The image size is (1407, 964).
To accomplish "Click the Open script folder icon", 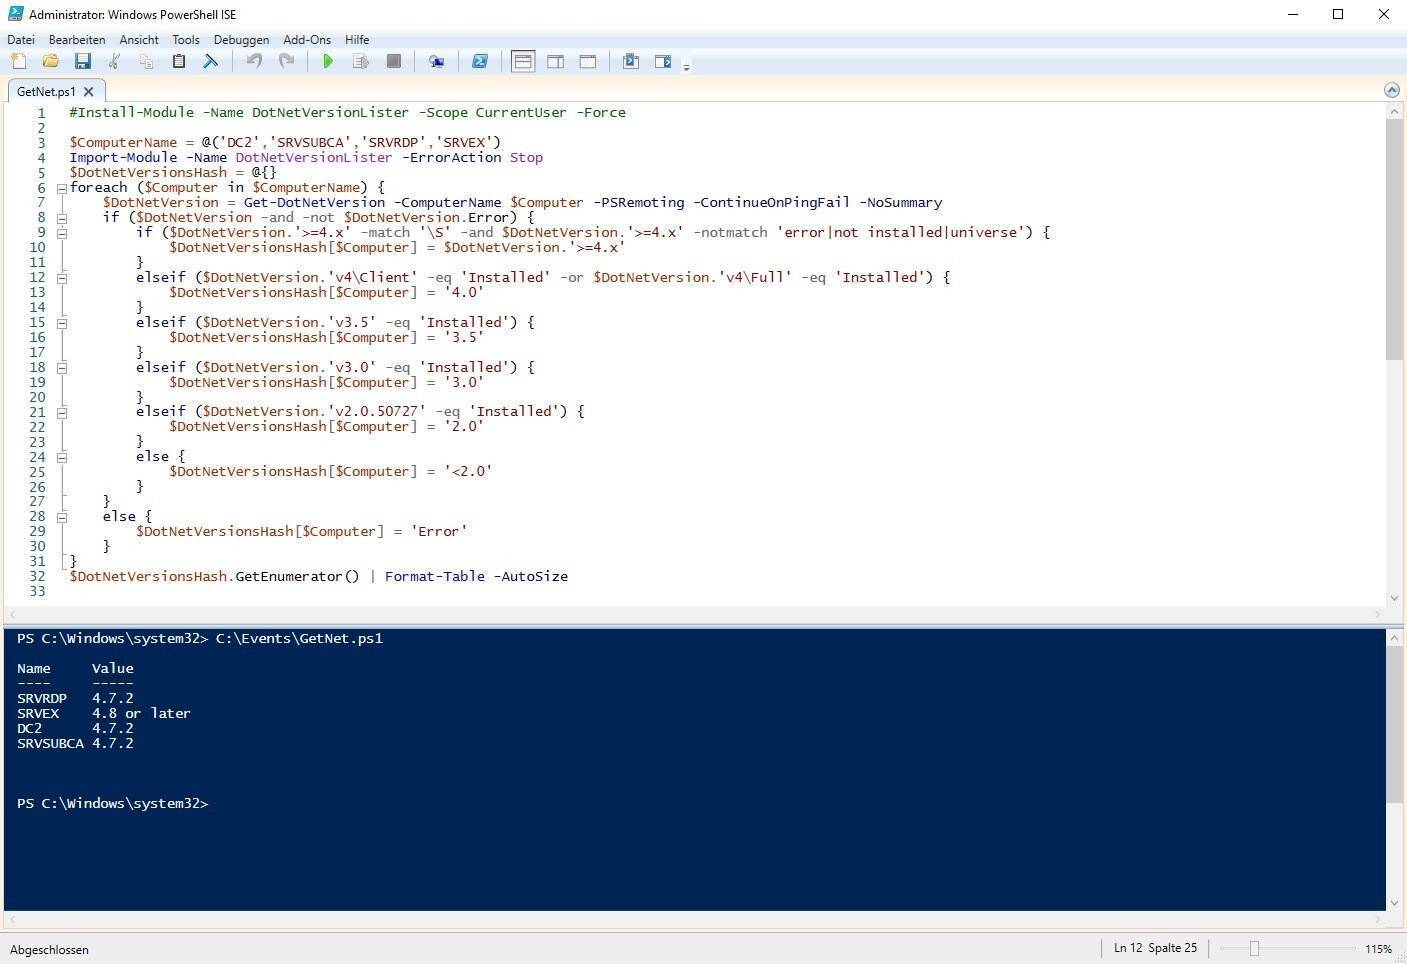I will [x=50, y=62].
